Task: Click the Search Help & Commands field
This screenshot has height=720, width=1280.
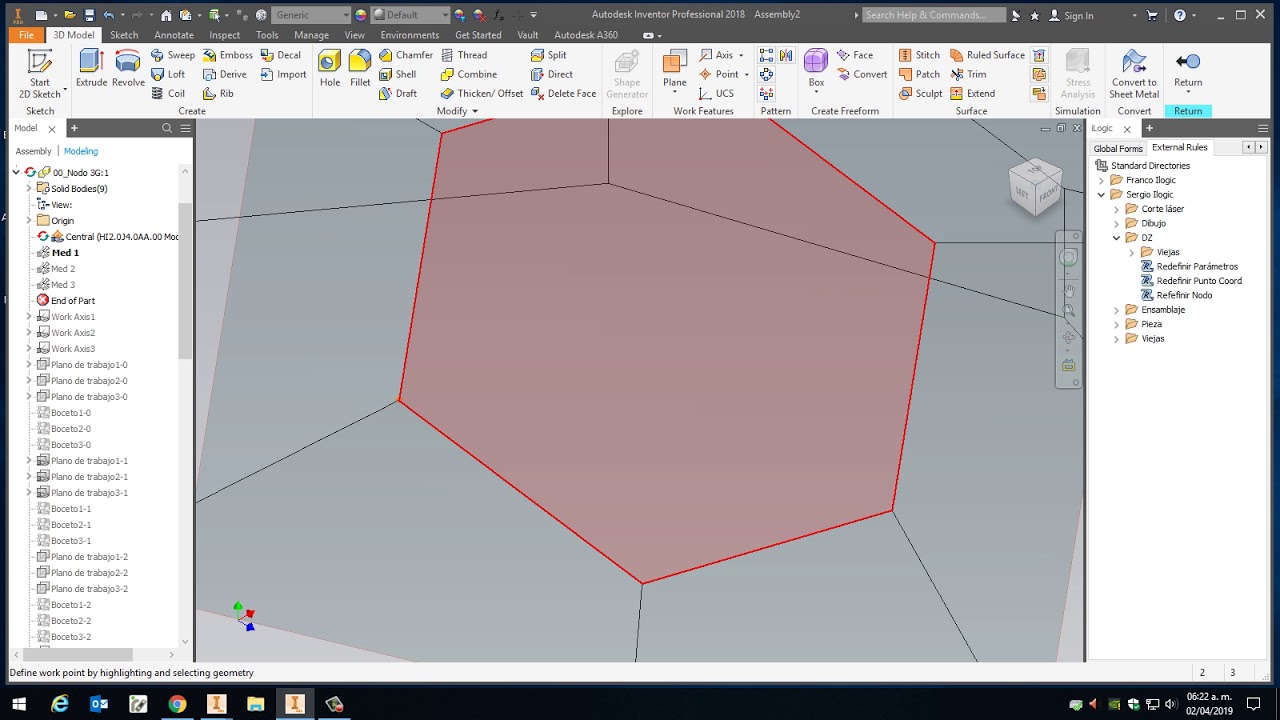Action: coord(934,15)
